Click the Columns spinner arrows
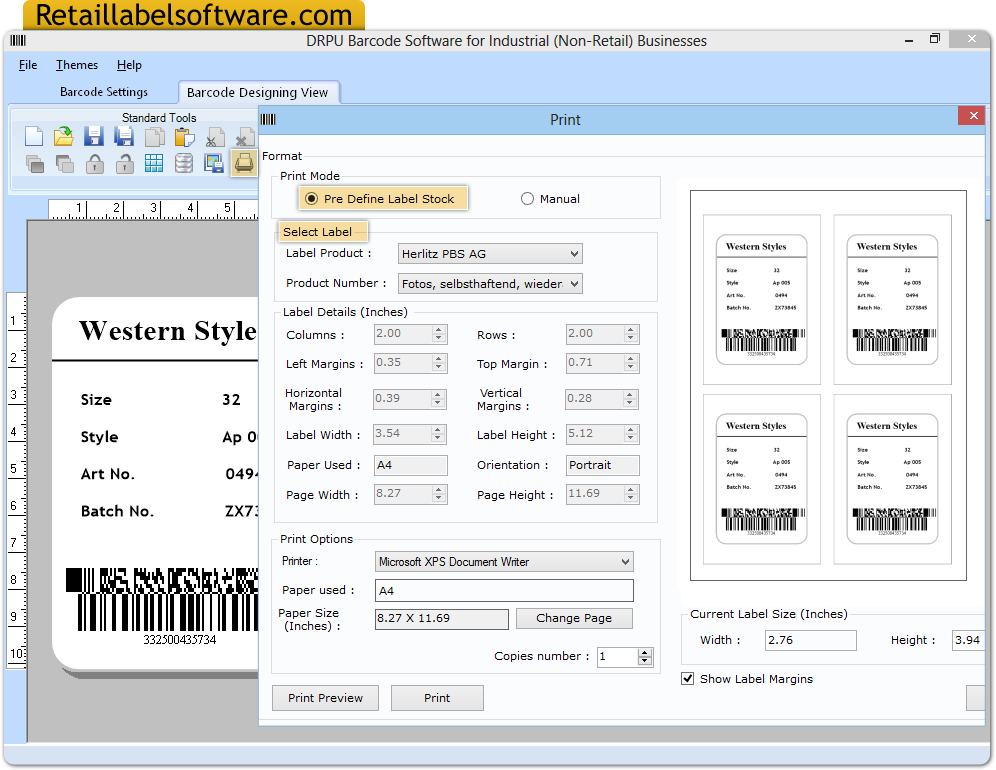 pyautogui.click(x=439, y=334)
